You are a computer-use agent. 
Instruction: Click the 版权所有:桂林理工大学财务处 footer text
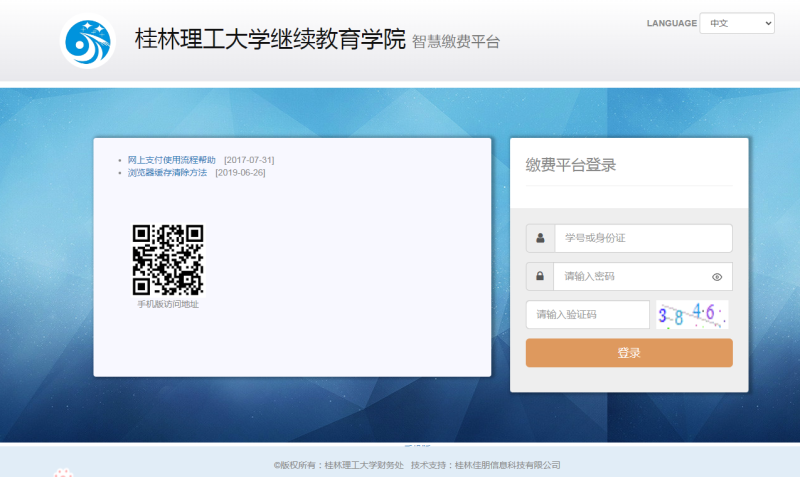click(339, 465)
